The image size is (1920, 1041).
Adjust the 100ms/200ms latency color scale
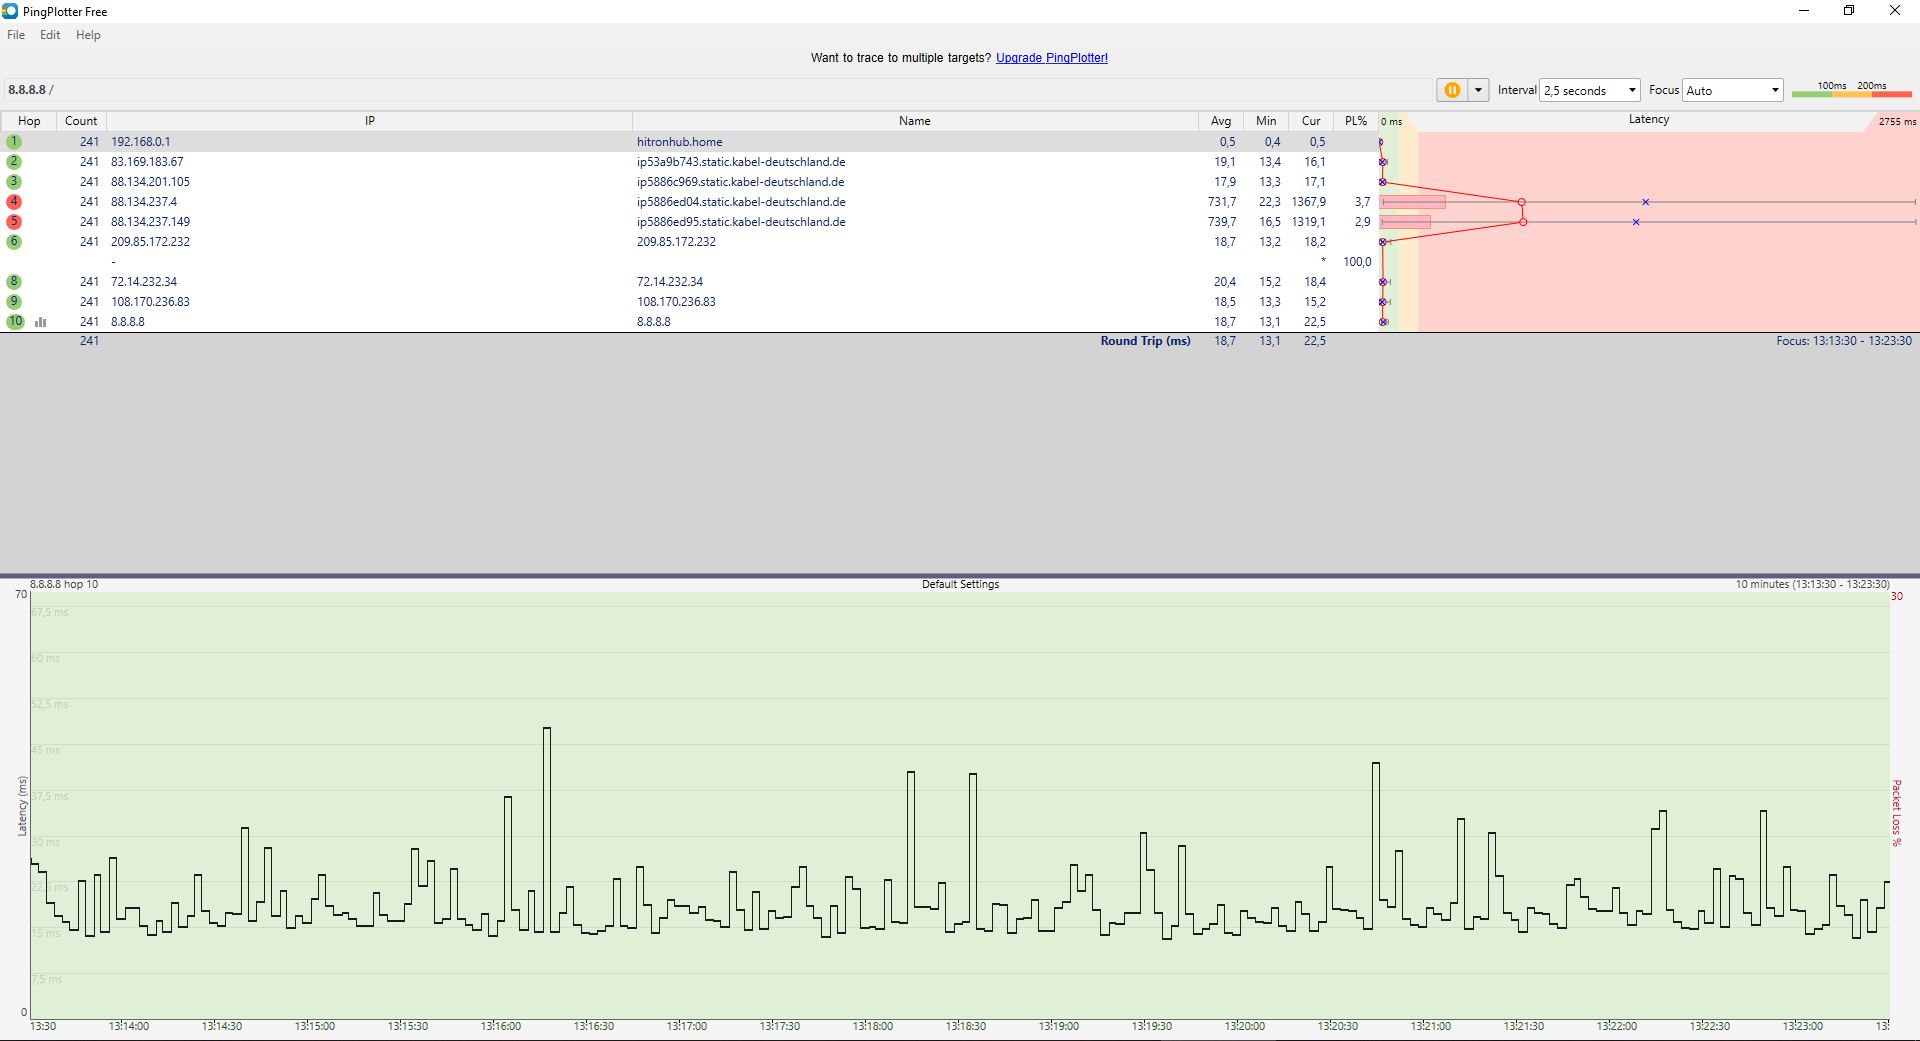coord(1851,90)
